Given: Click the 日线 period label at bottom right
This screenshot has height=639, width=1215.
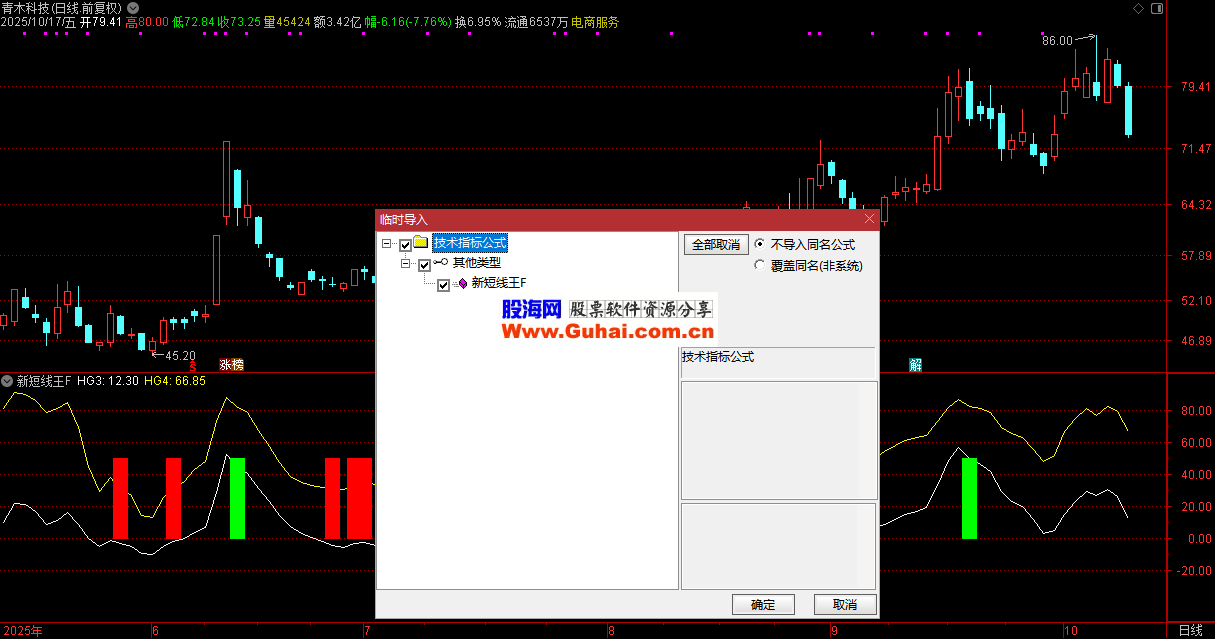Looking at the screenshot, I should pyautogui.click(x=1191, y=630).
